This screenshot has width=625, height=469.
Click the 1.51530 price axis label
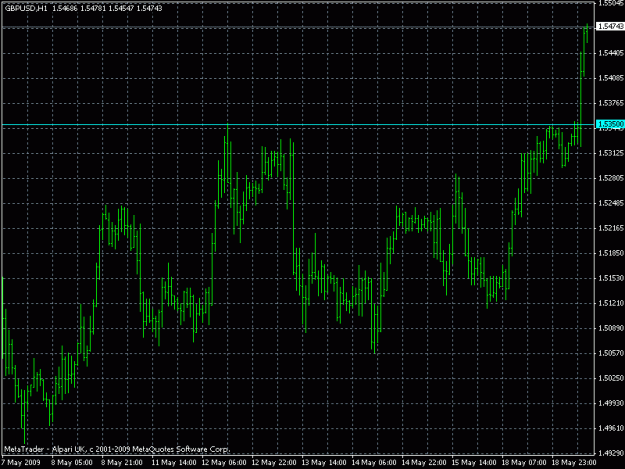click(x=611, y=278)
